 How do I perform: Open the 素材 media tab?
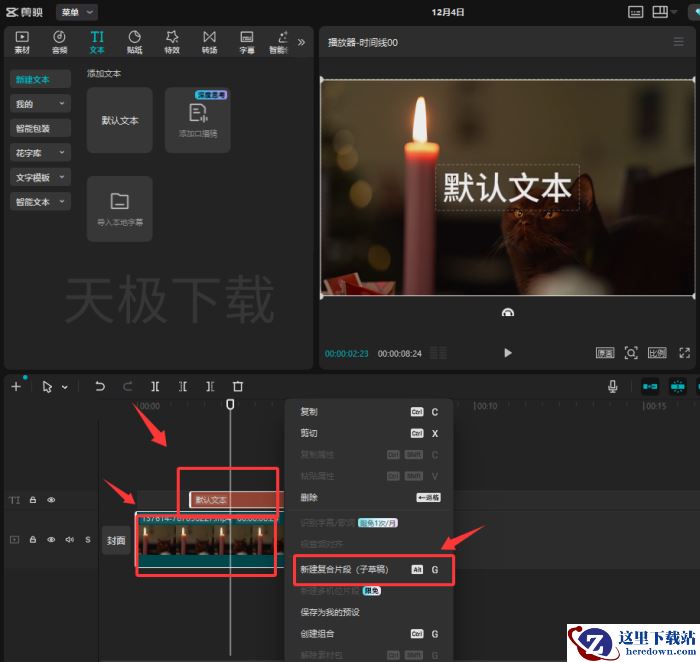point(22,42)
